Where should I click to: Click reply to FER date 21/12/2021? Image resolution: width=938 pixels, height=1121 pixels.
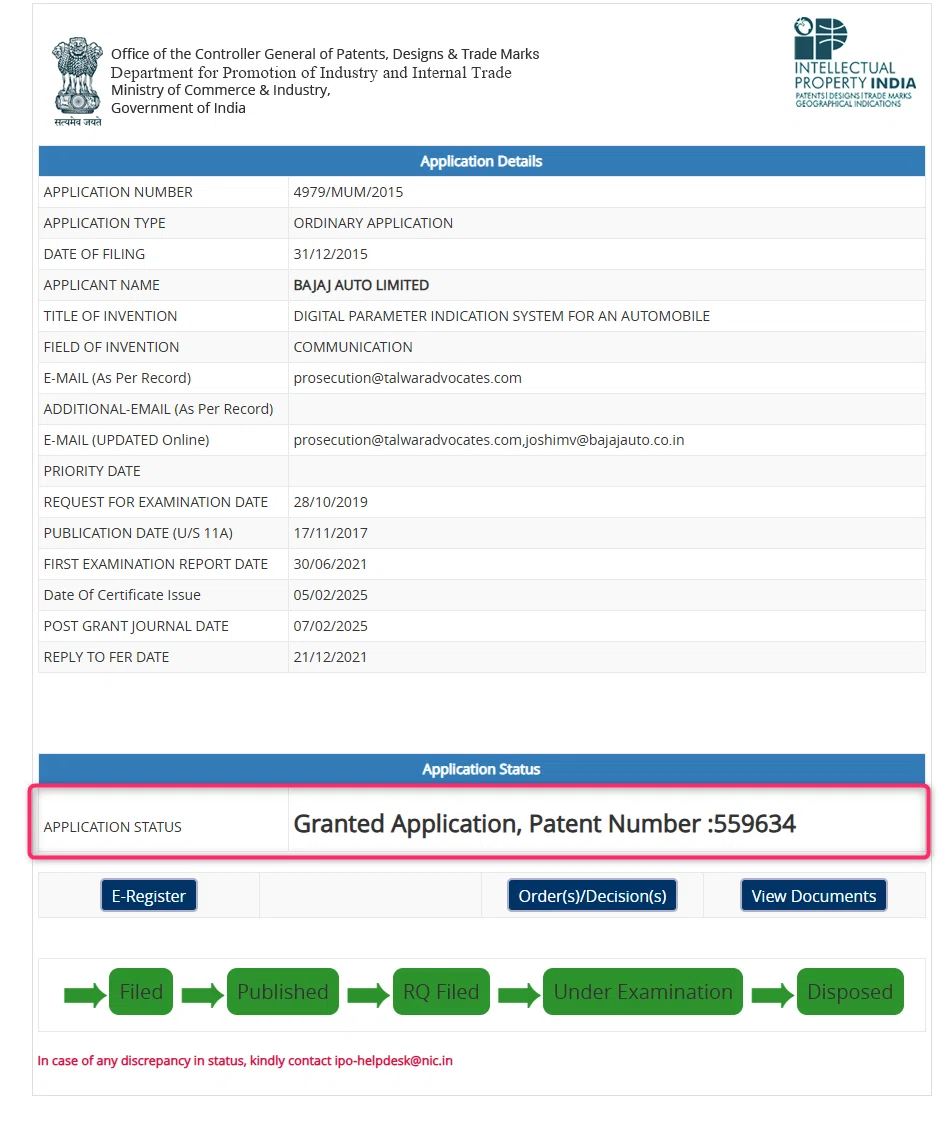tap(330, 657)
